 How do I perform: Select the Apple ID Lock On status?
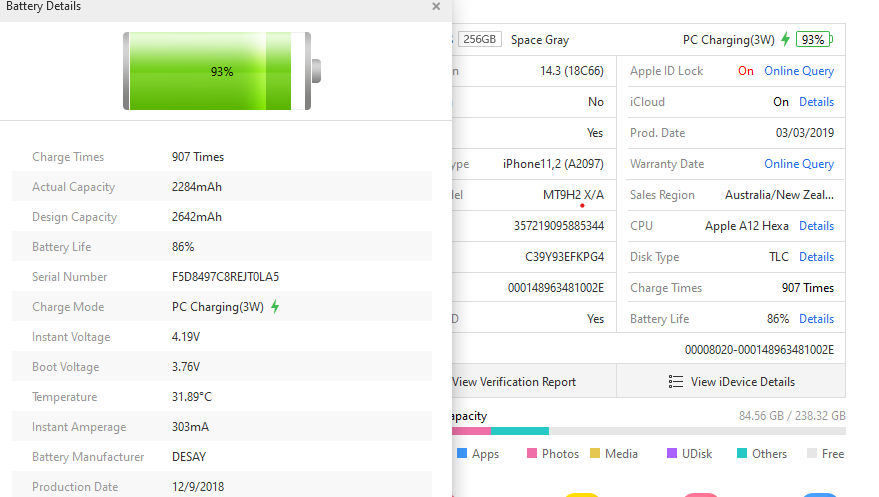[746, 71]
